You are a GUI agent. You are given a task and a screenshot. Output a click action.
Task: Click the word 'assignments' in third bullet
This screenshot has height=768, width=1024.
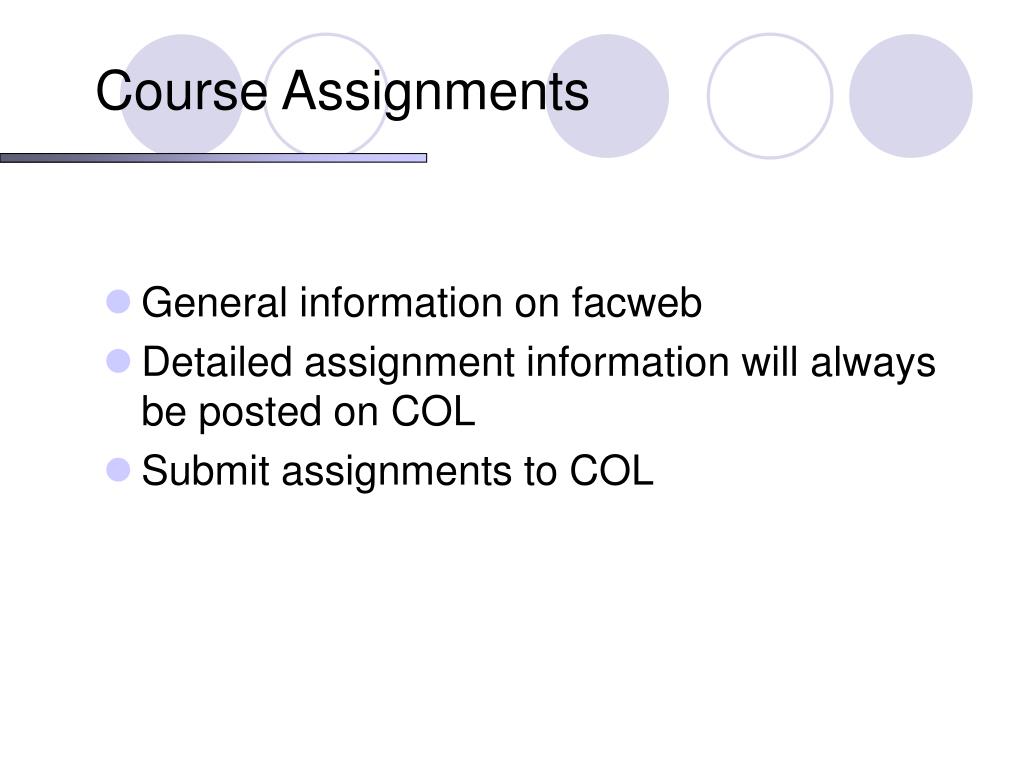[x=396, y=473]
